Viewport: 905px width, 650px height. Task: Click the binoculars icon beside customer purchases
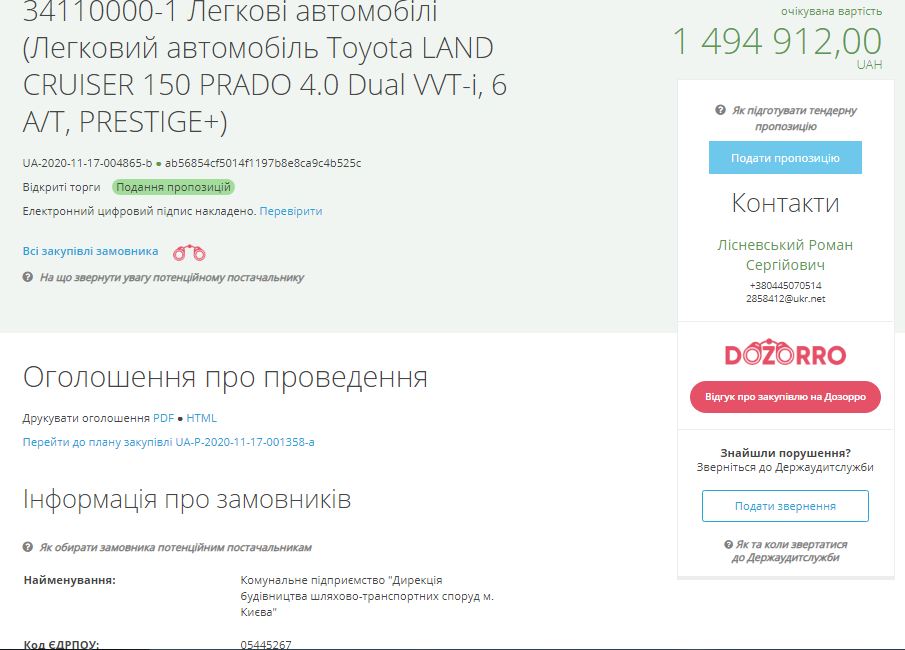pyautogui.click(x=188, y=253)
